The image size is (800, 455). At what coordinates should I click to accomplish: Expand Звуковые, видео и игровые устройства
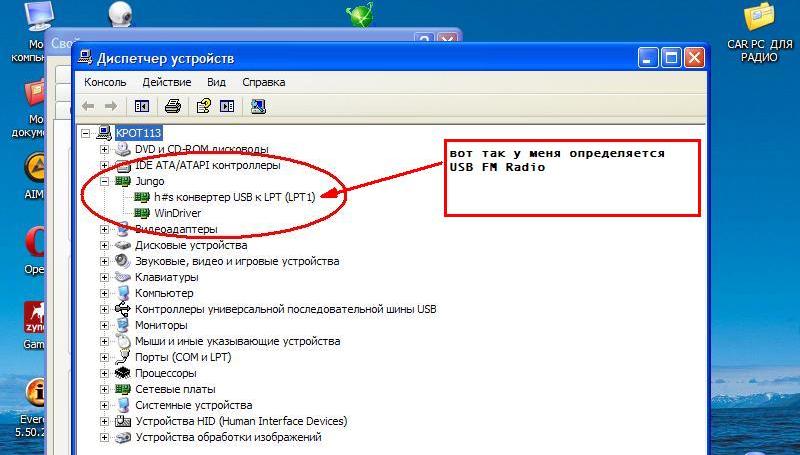(105, 261)
